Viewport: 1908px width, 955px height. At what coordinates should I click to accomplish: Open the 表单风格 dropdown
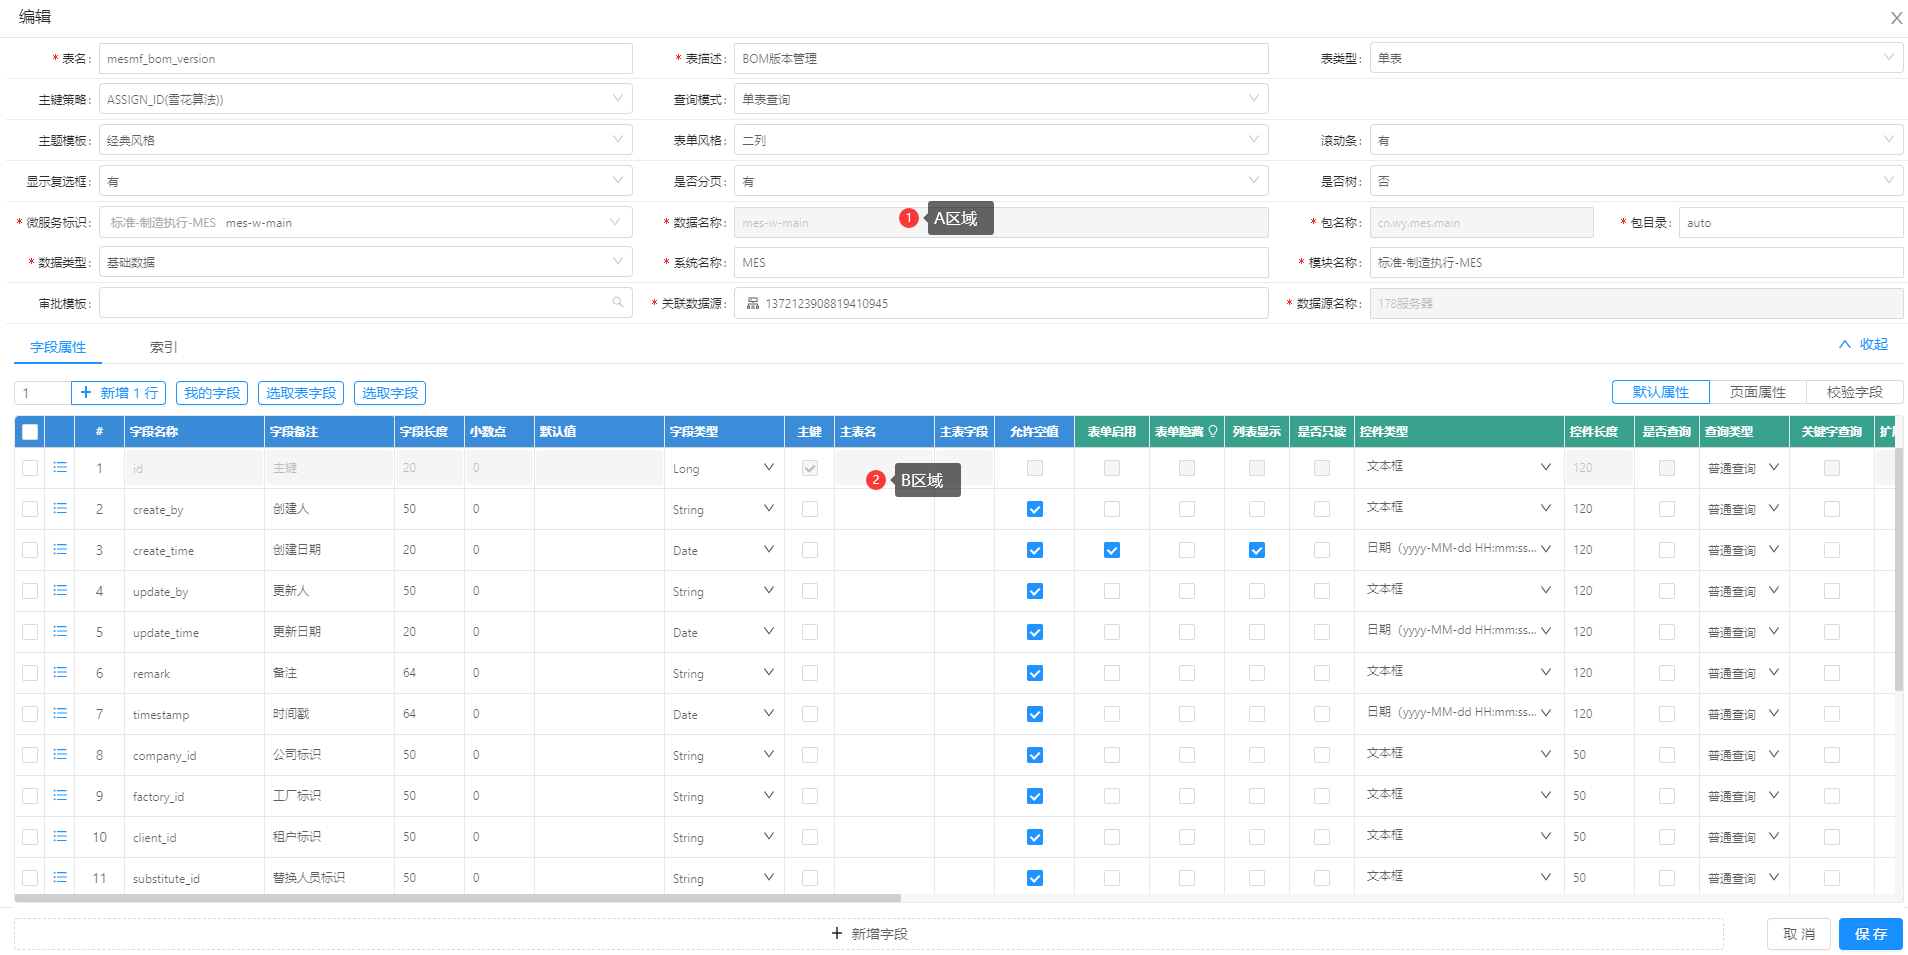pos(1001,140)
